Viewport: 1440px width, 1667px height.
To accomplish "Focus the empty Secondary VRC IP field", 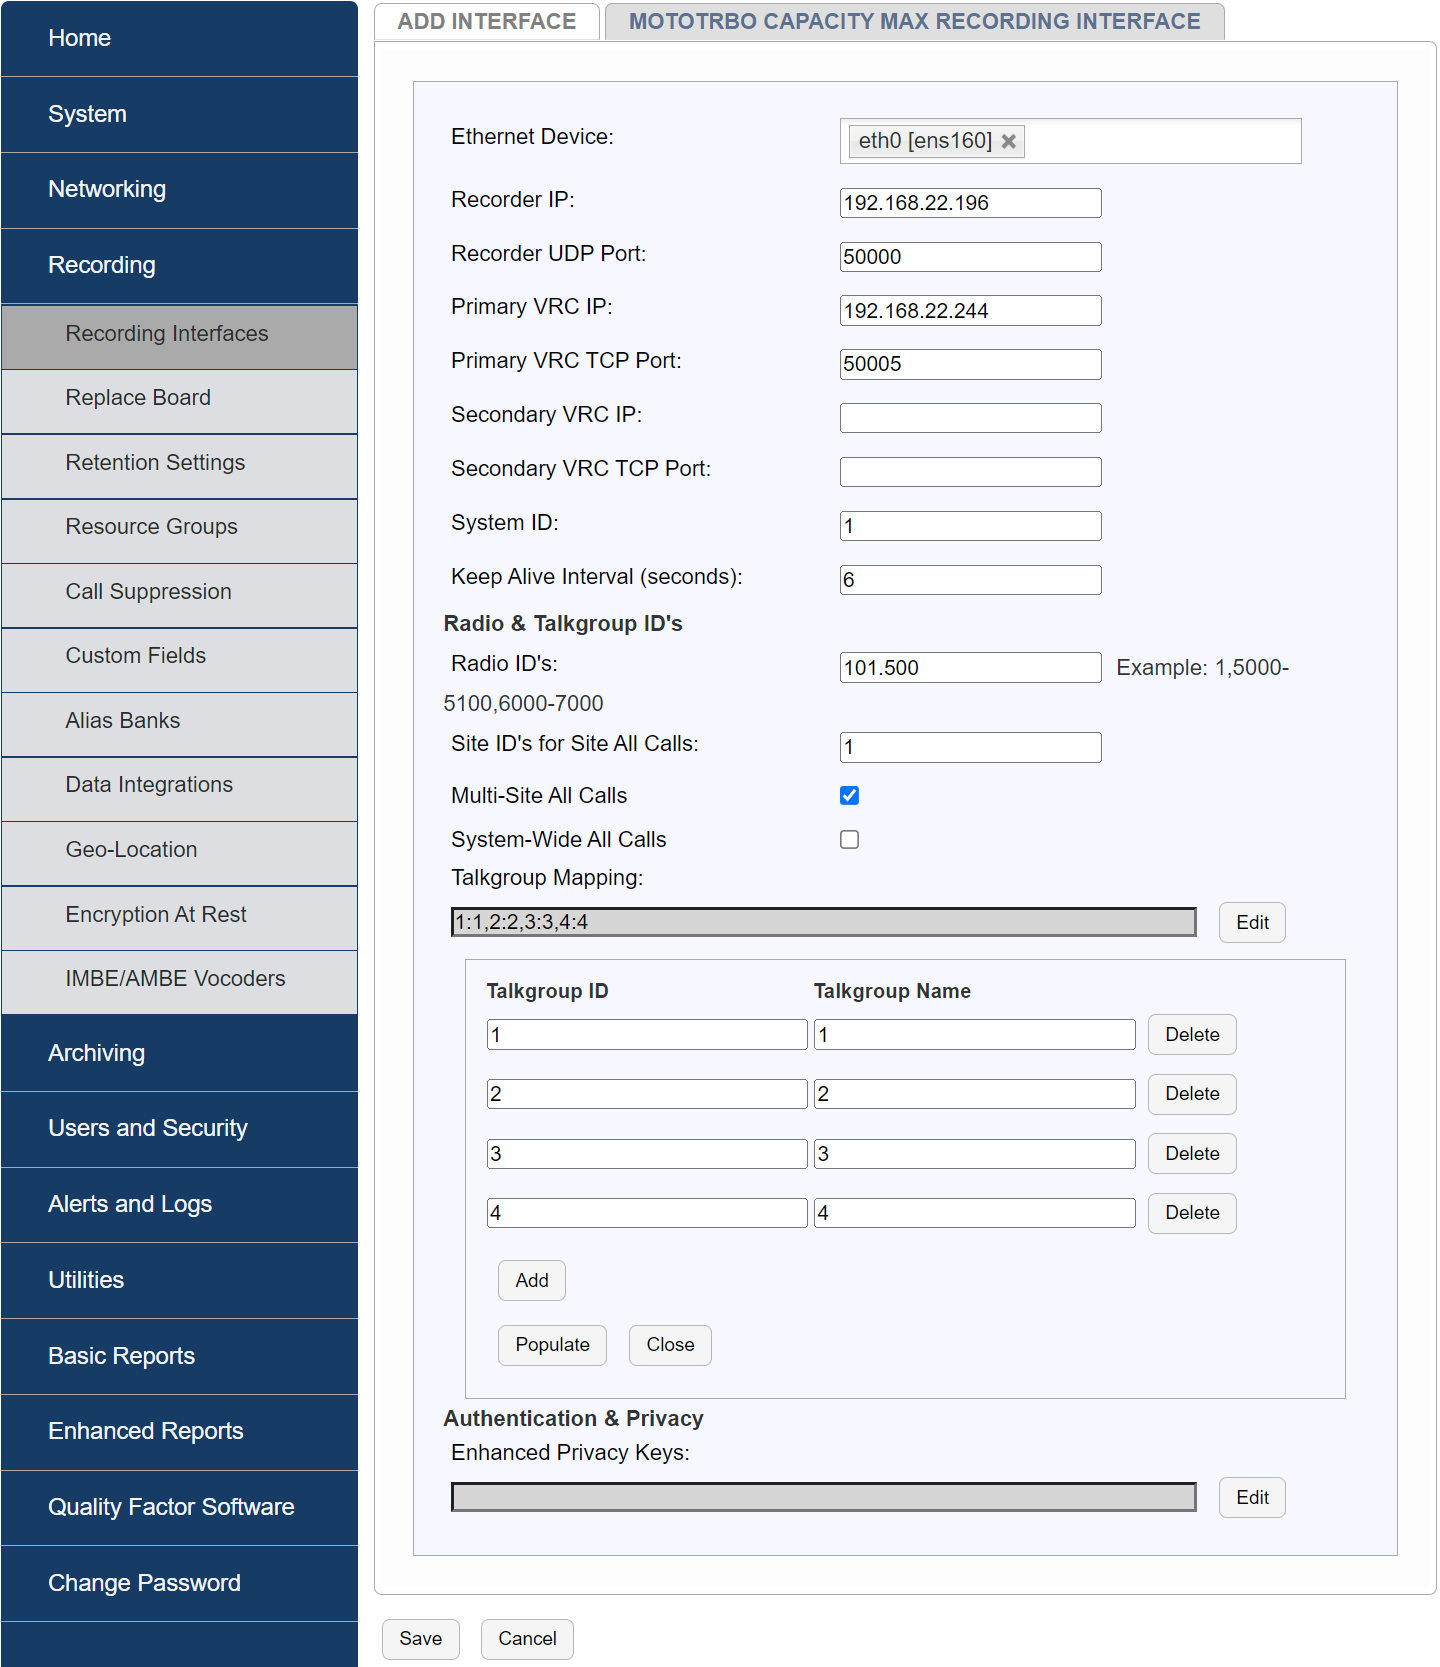I will pos(971,418).
